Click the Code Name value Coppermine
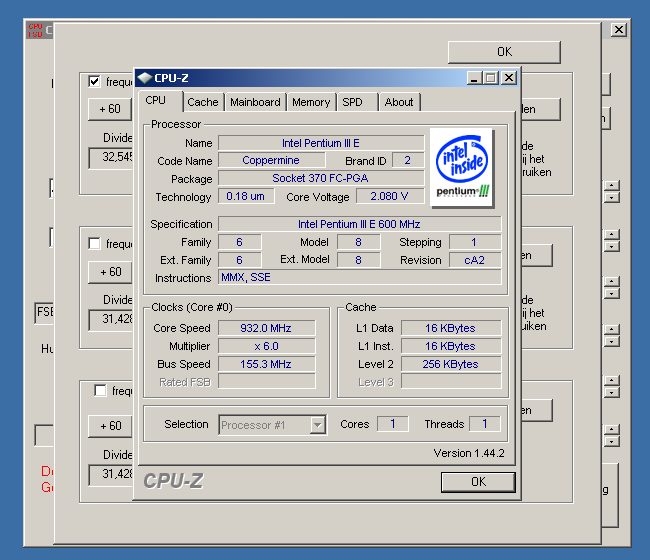Image resolution: width=650 pixels, height=560 pixels. click(x=272, y=160)
